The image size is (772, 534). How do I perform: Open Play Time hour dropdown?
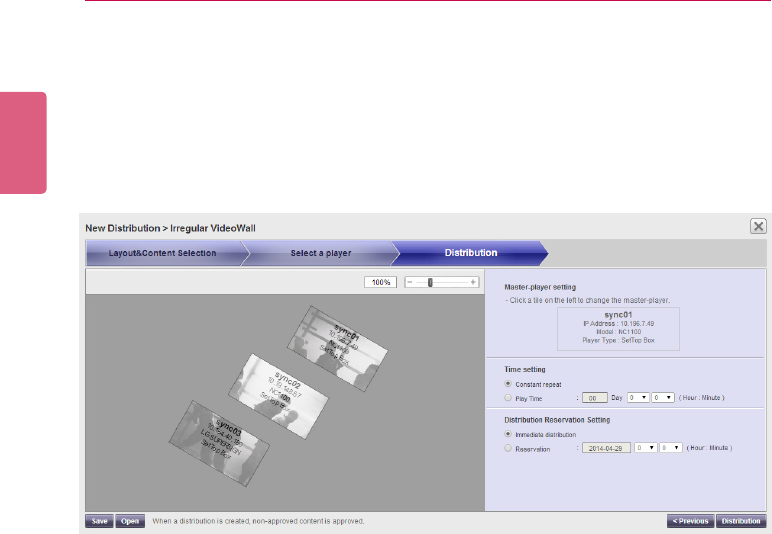click(x=638, y=397)
